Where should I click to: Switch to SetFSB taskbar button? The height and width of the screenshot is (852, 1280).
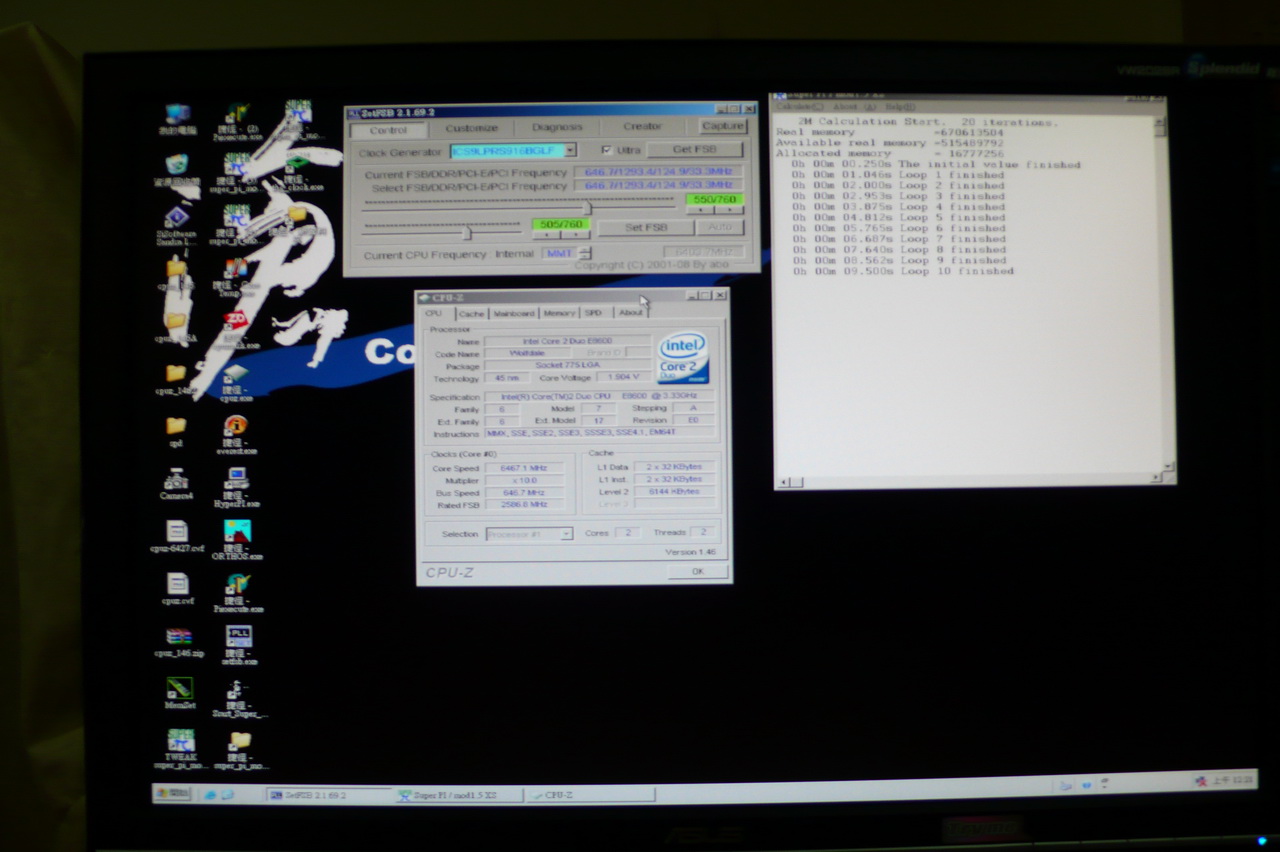click(x=328, y=796)
